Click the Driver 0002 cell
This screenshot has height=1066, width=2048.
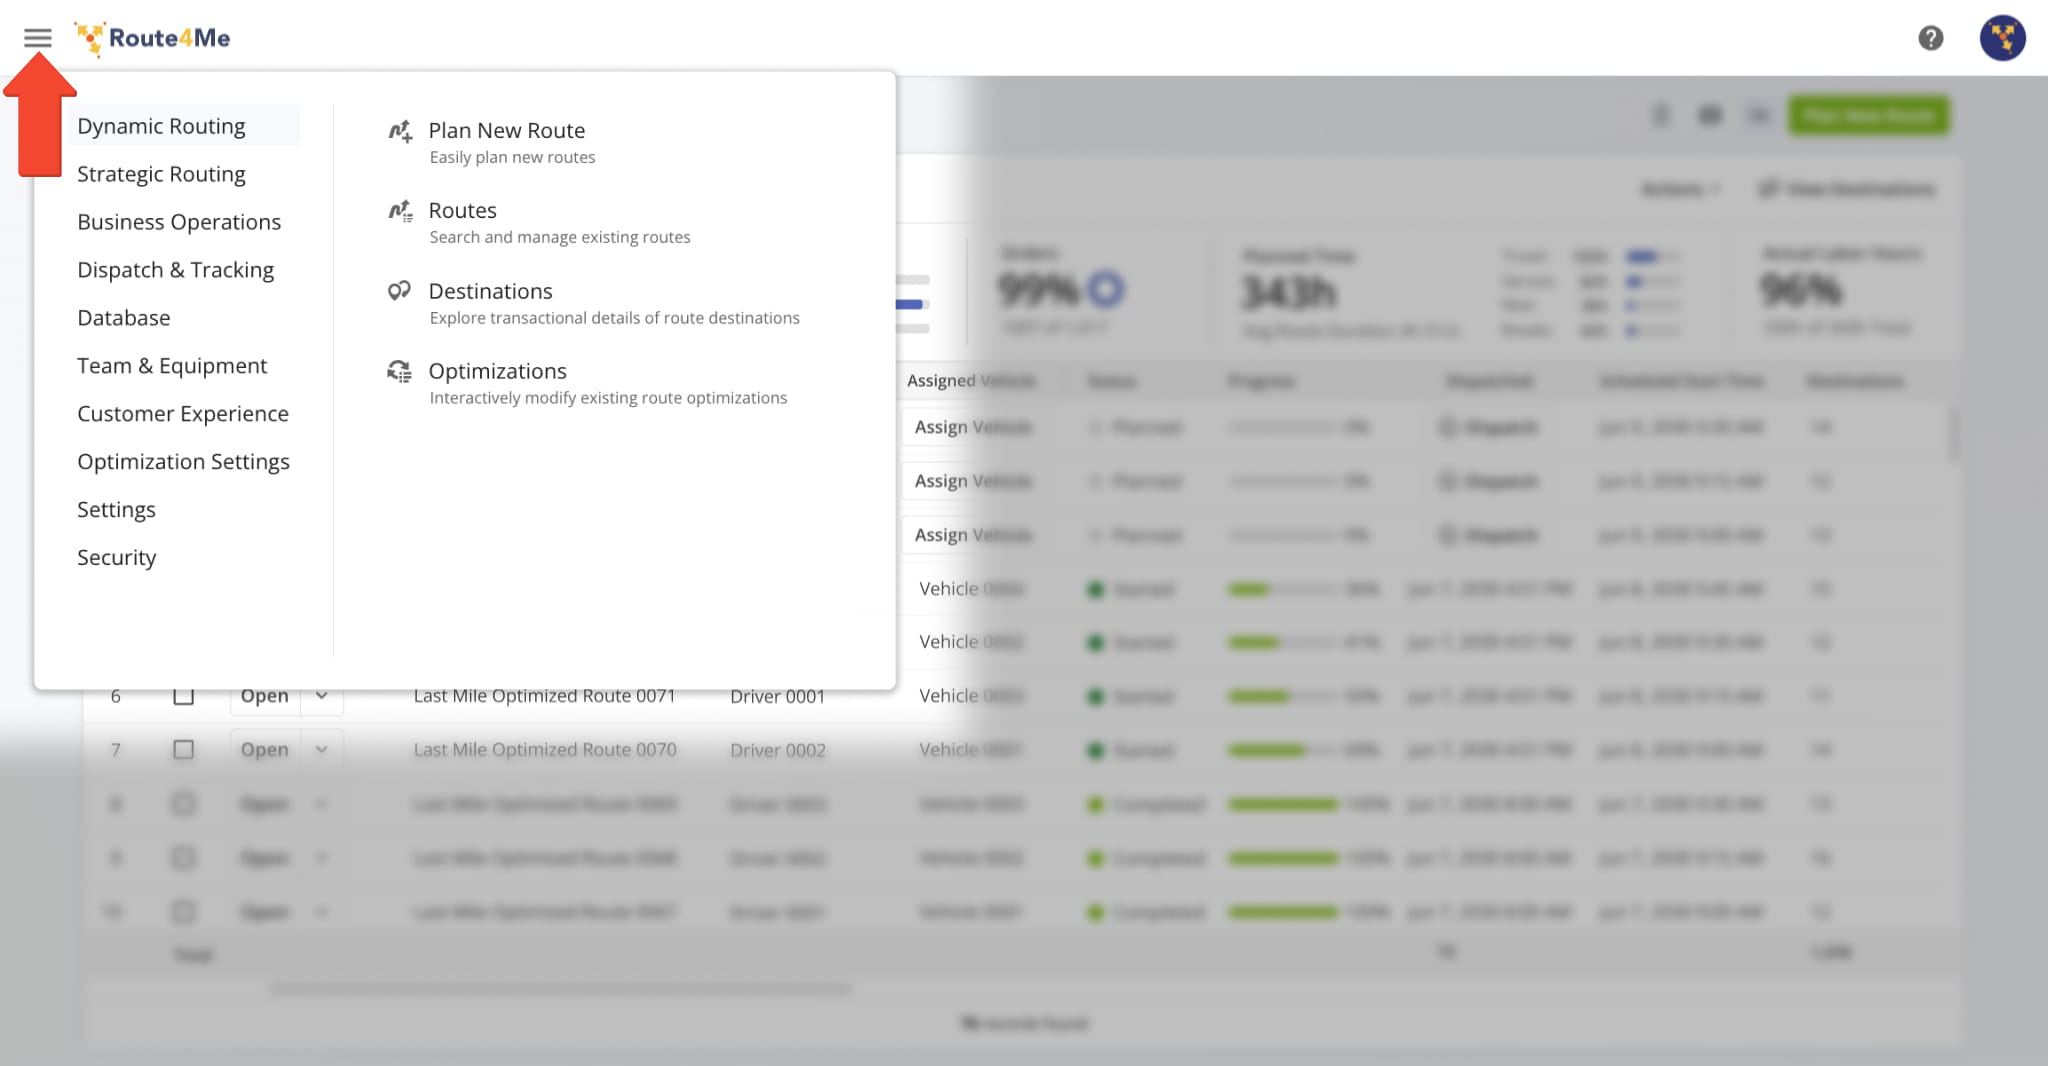778,750
